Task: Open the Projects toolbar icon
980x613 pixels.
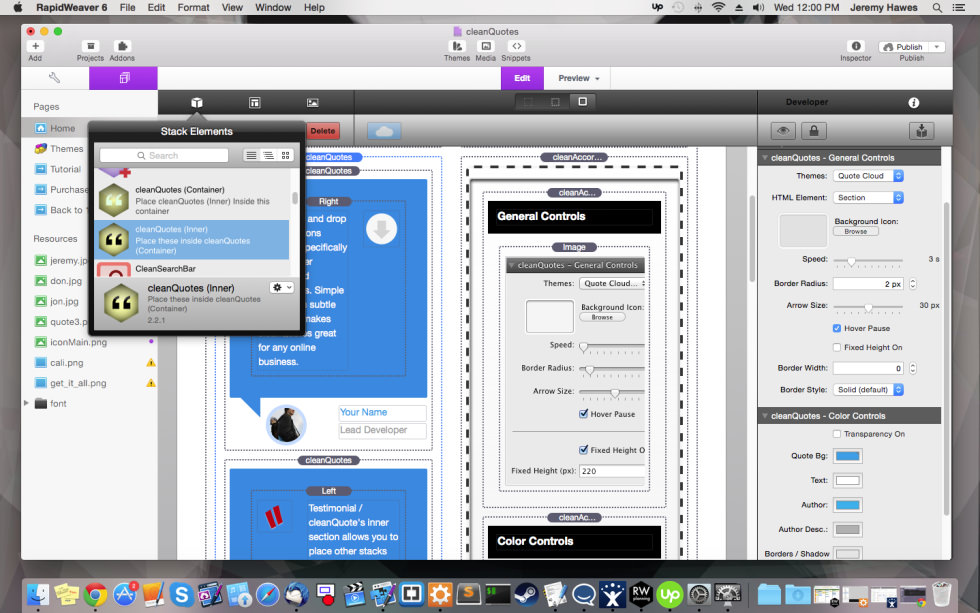Action: (x=90, y=46)
